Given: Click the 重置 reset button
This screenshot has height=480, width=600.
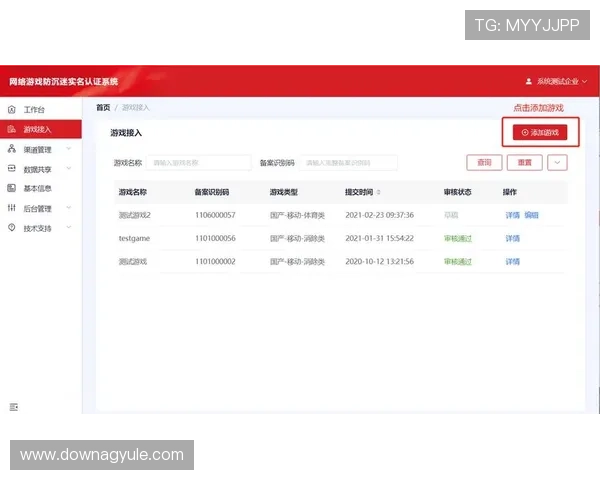Looking at the screenshot, I should [524, 162].
